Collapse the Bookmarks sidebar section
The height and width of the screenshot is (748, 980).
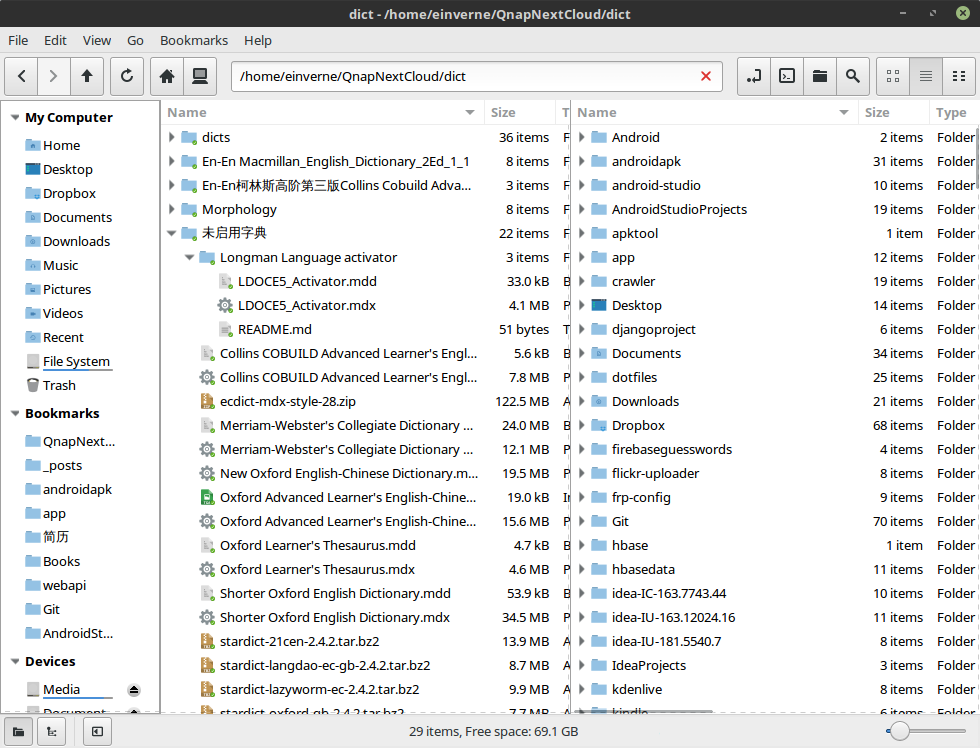15,414
